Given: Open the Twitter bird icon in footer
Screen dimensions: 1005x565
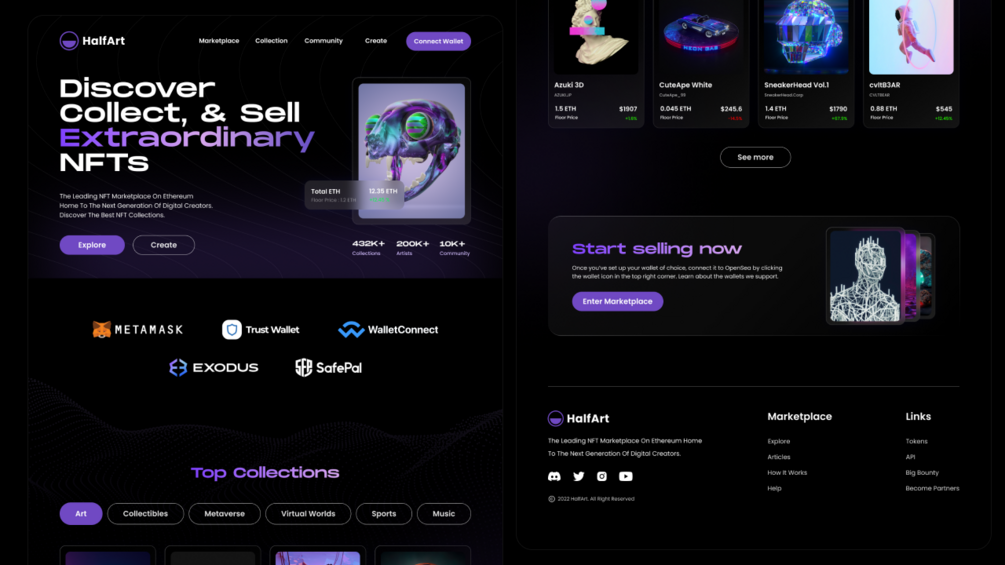Looking at the screenshot, I should 579,477.
